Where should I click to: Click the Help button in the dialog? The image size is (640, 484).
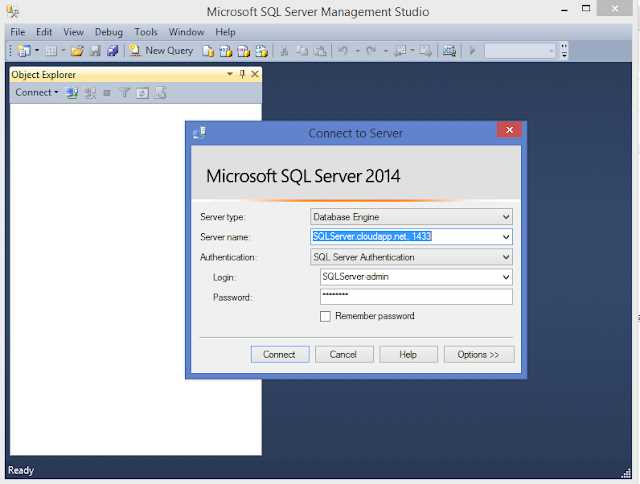coord(408,354)
